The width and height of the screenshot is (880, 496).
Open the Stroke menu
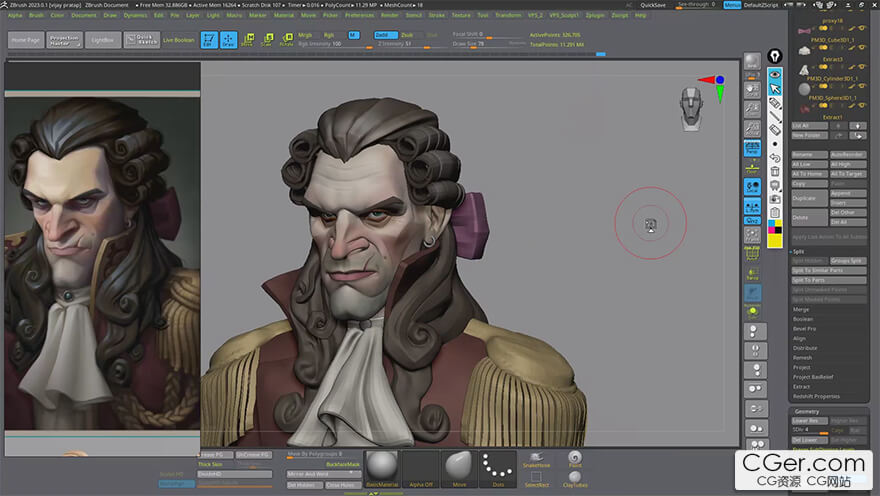click(x=437, y=15)
